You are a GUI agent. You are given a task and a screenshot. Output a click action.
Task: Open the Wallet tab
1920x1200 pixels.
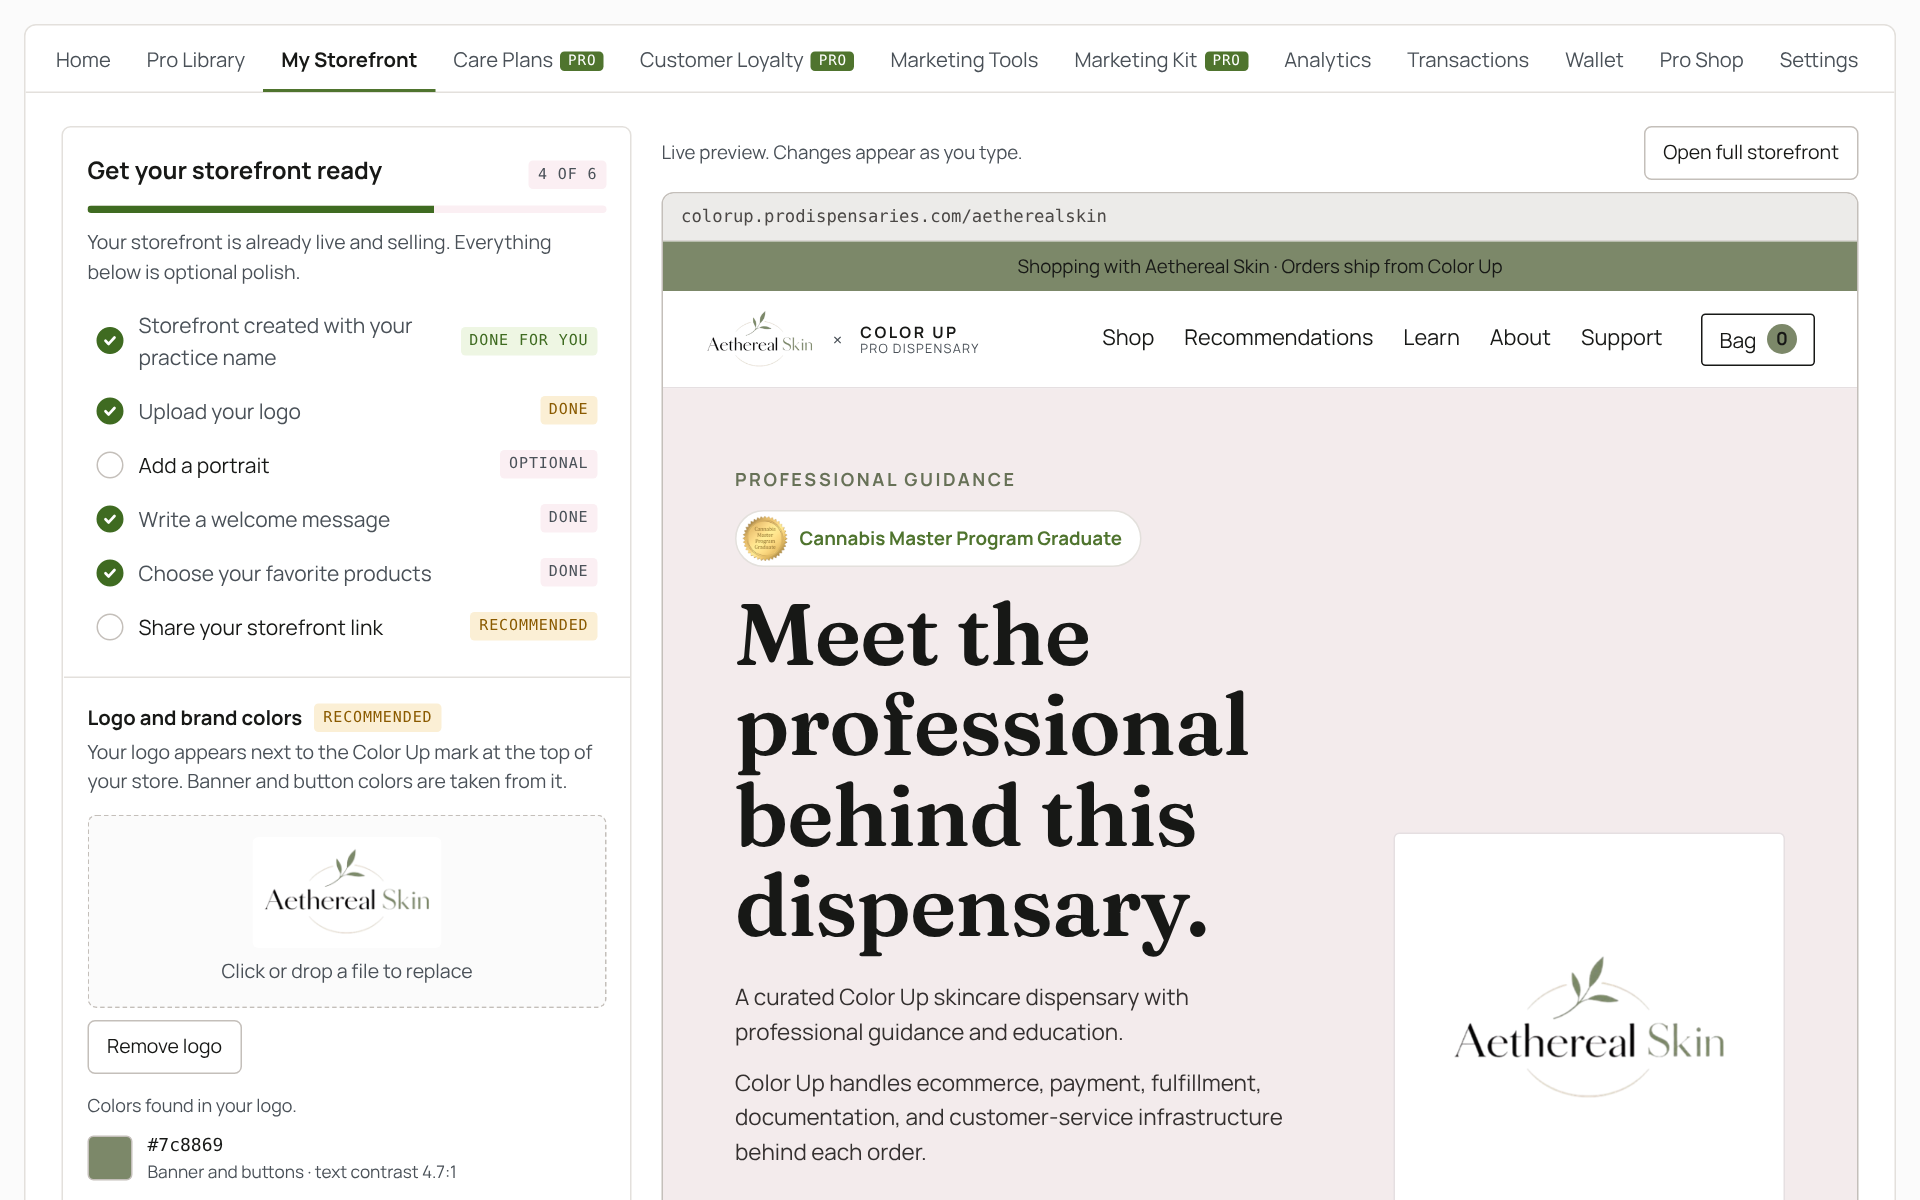tap(1594, 60)
